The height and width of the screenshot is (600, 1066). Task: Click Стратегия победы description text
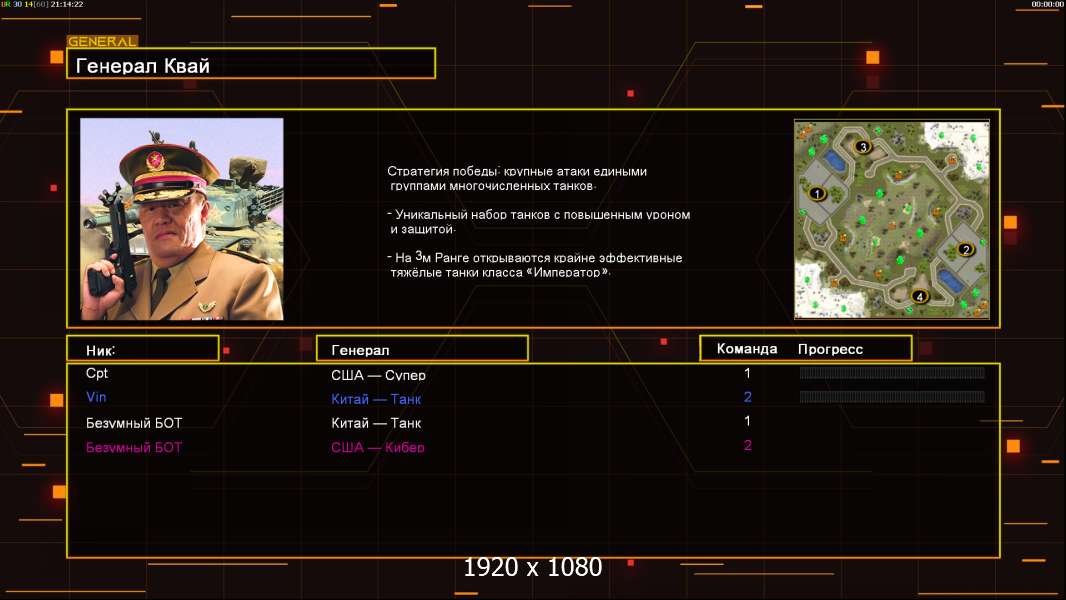[517, 178]
